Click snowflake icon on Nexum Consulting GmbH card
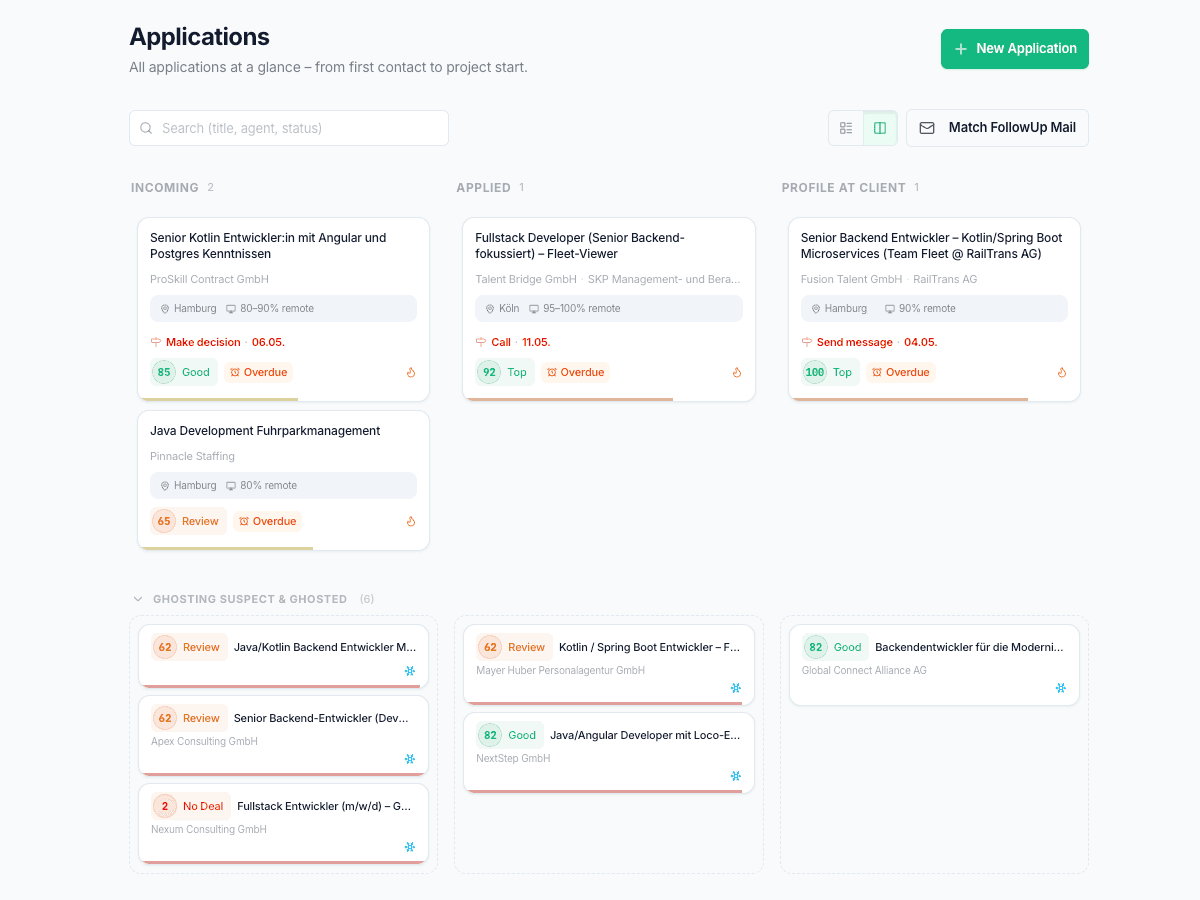Viewport: 1200px width, 900px height. point(410,847)
